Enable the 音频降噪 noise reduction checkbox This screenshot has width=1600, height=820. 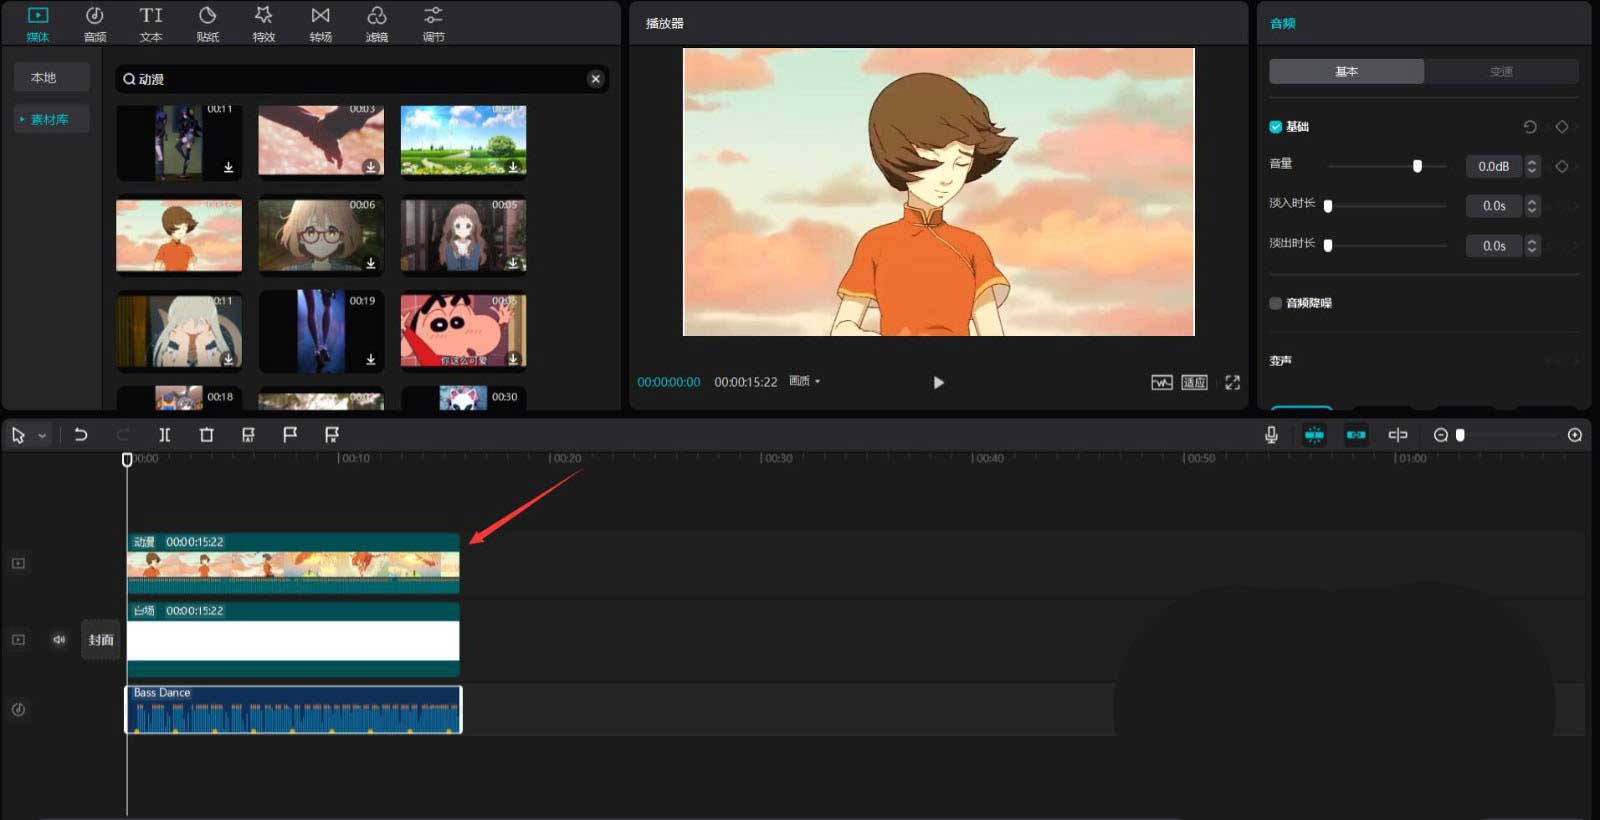(1275, 303)
